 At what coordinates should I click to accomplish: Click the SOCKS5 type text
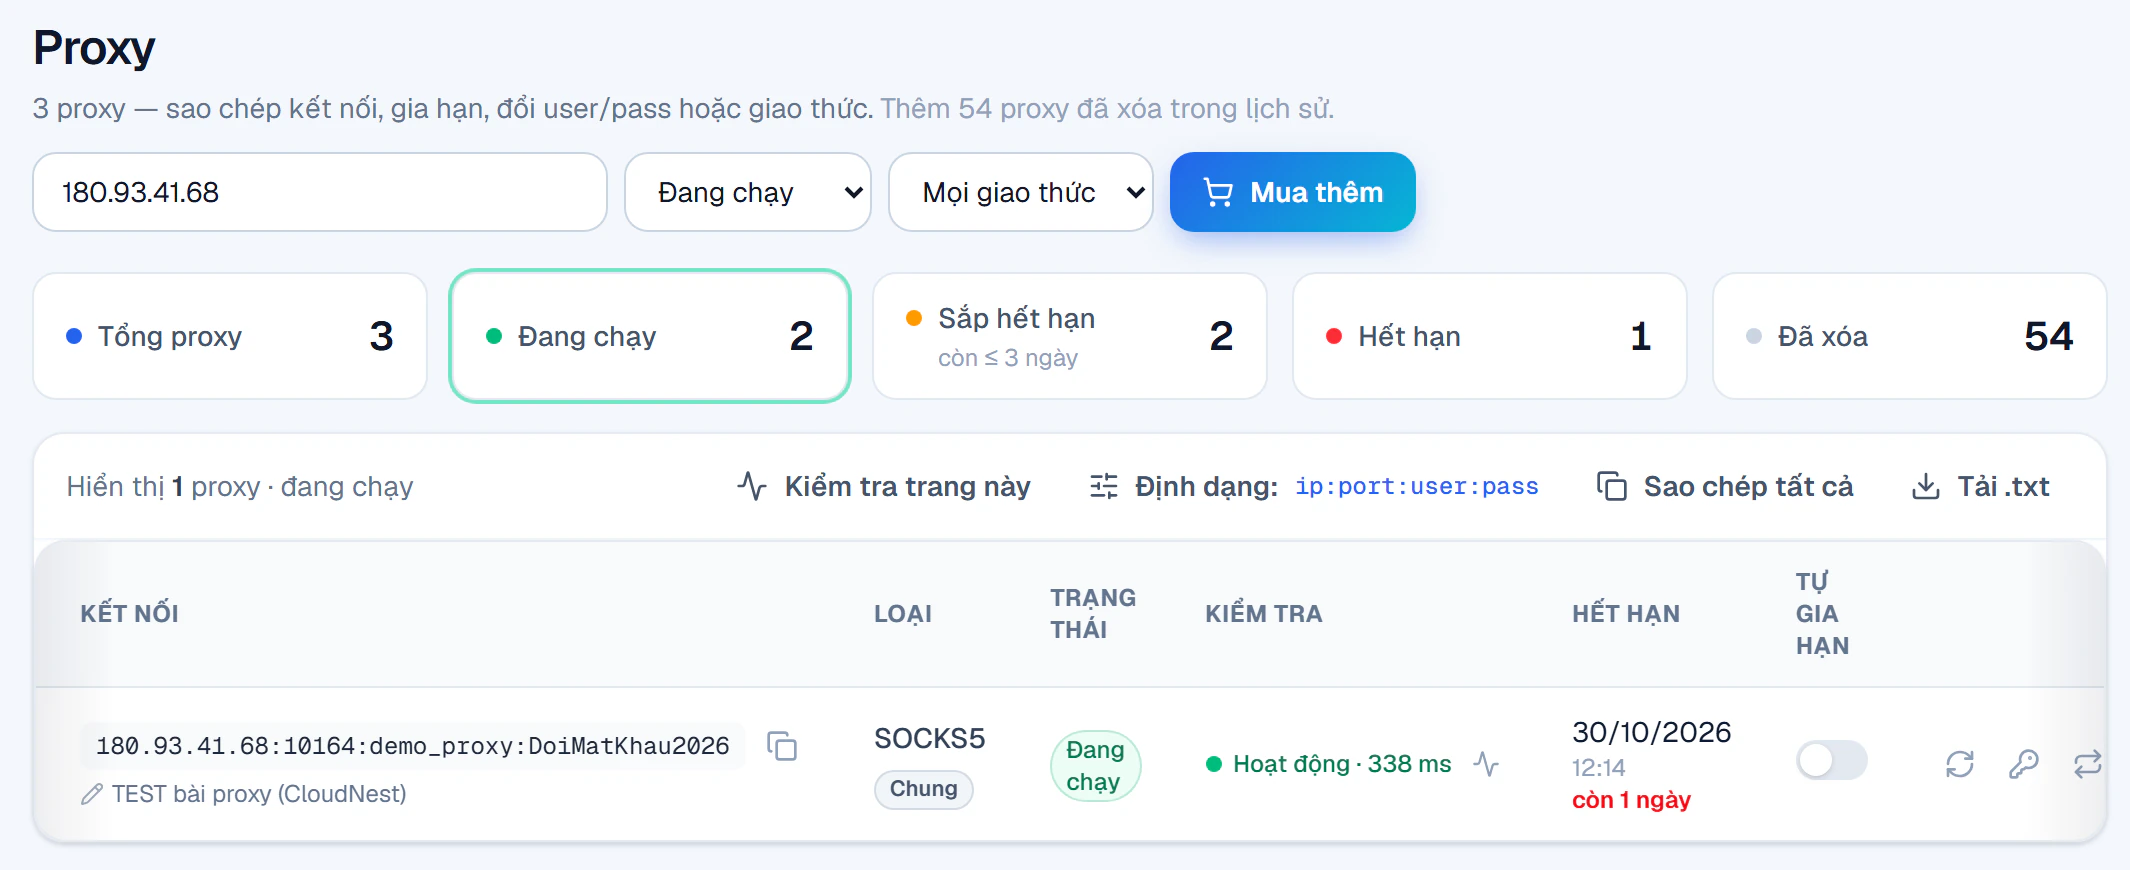930,738
